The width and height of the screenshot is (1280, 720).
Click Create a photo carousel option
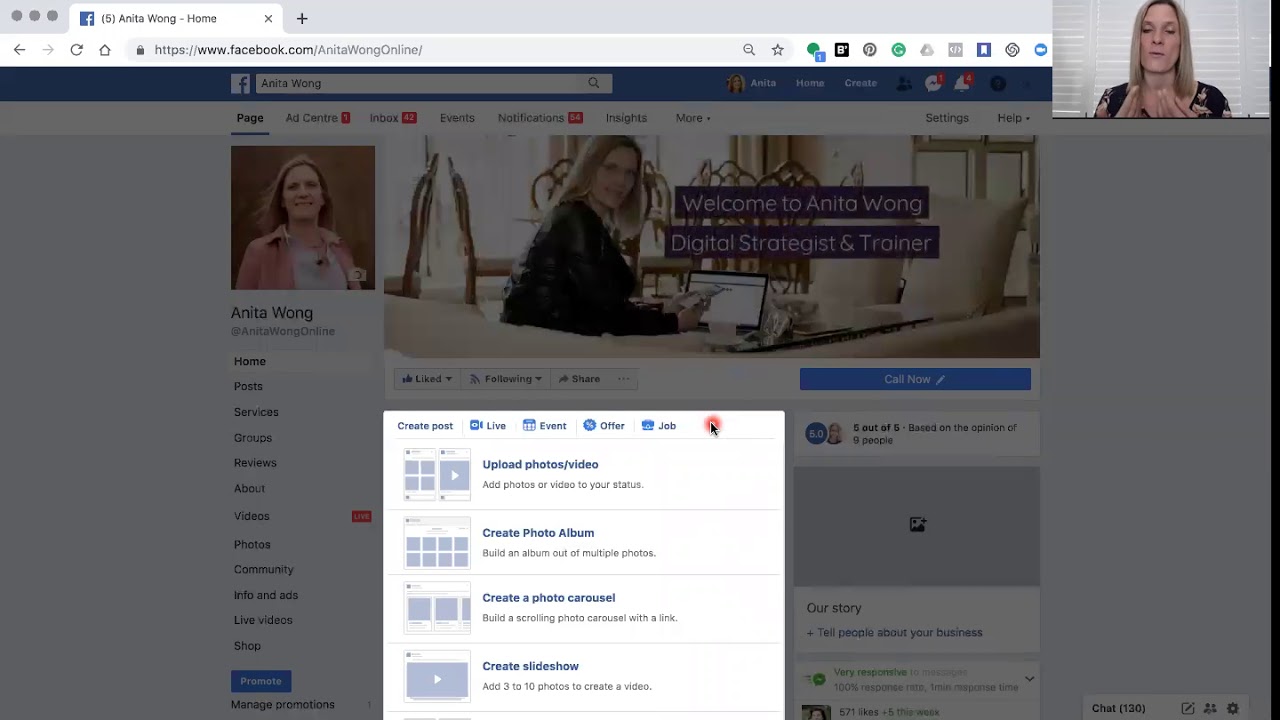(x=583, y=608)
